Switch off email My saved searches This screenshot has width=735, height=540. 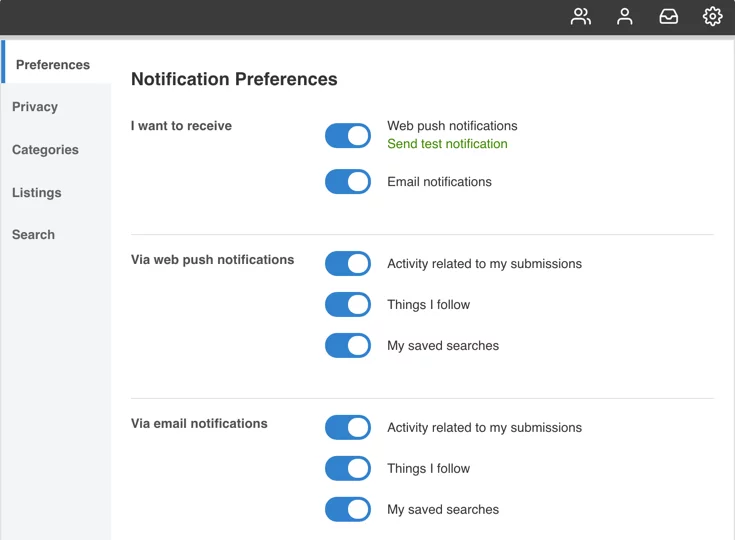[348, 510]
